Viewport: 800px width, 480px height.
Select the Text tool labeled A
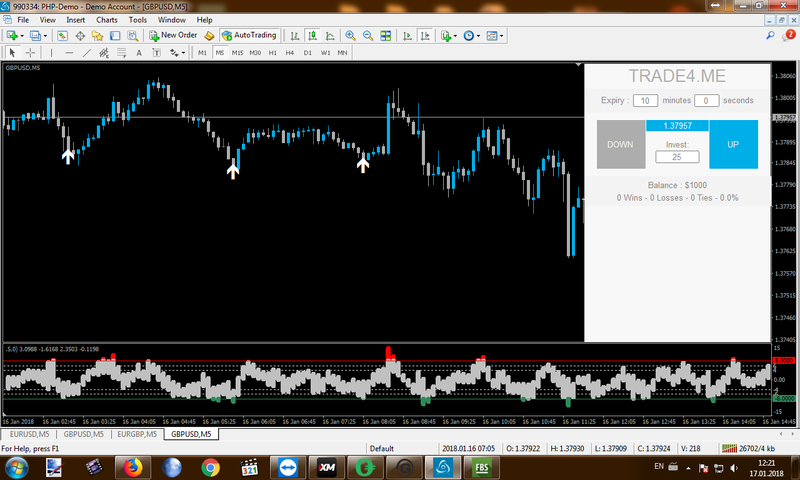pos(139,53)
